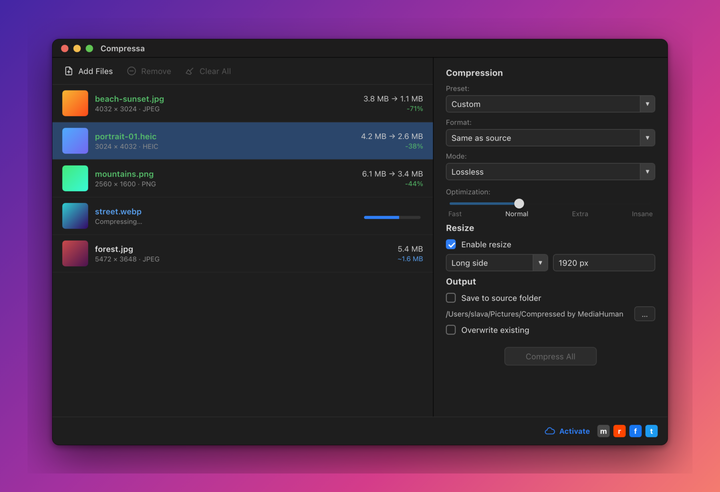Click the 'Compressing...' status text

pos(118,222)
